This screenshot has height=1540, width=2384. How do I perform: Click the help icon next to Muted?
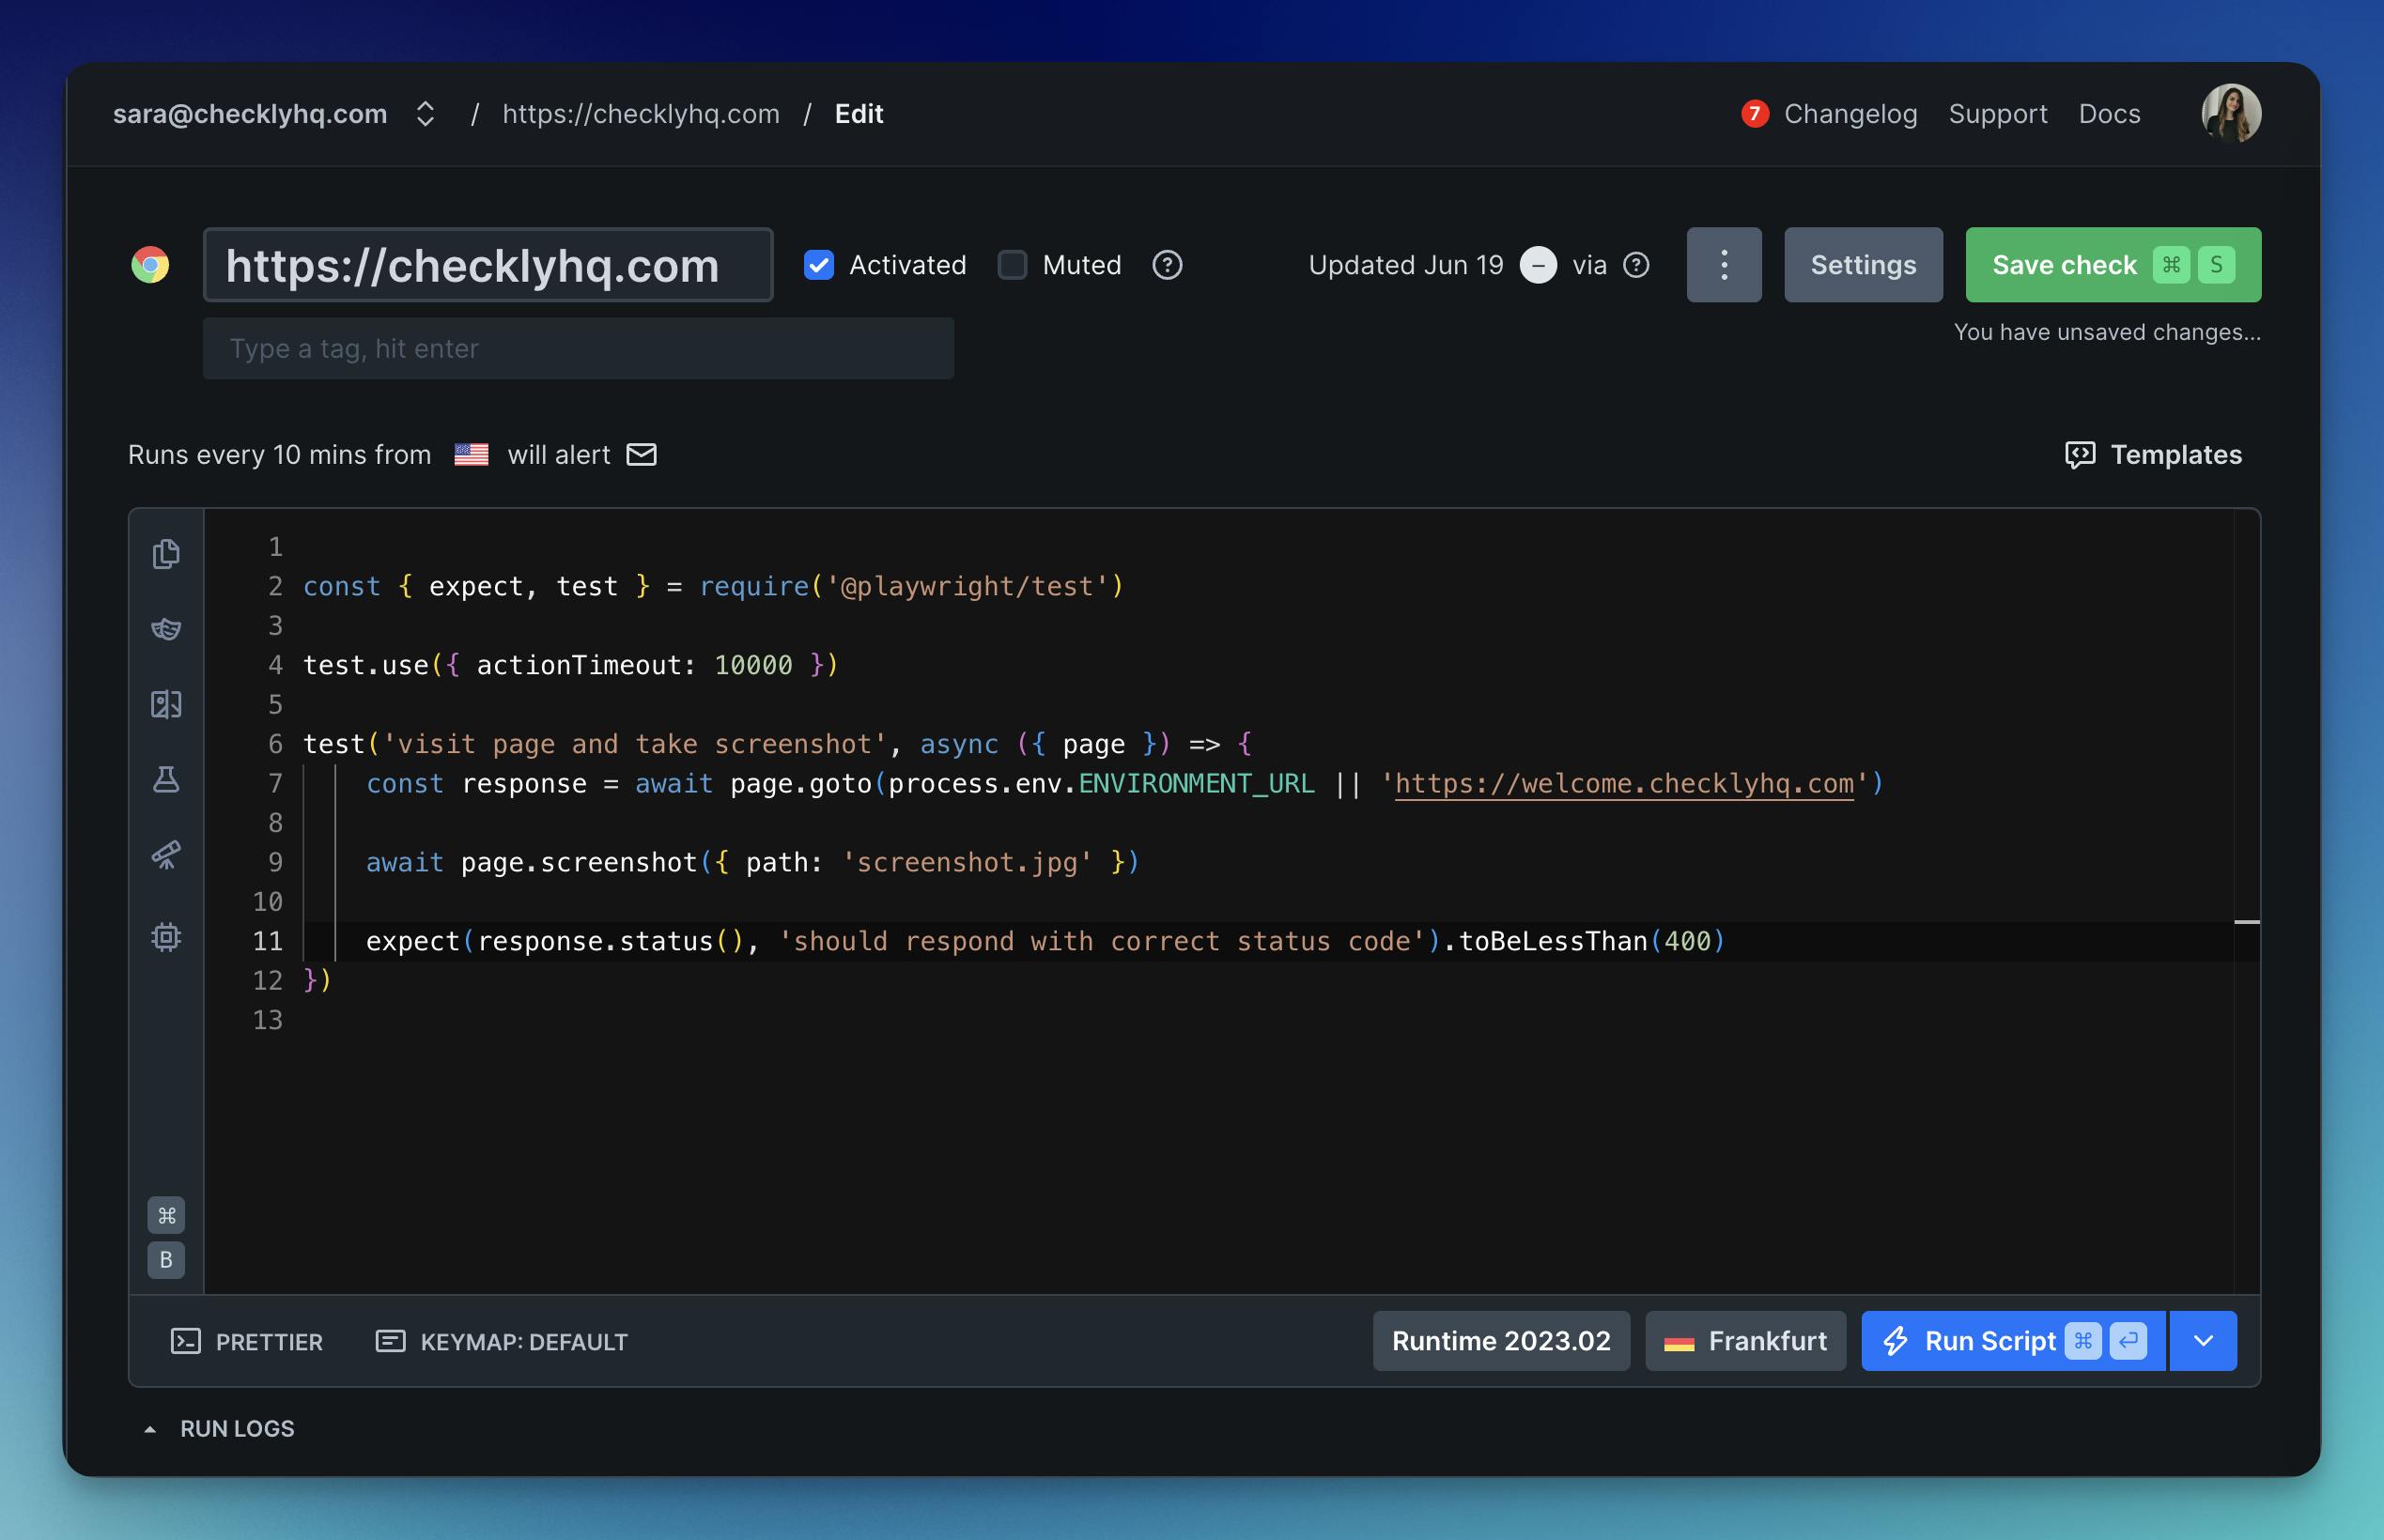1167,265
